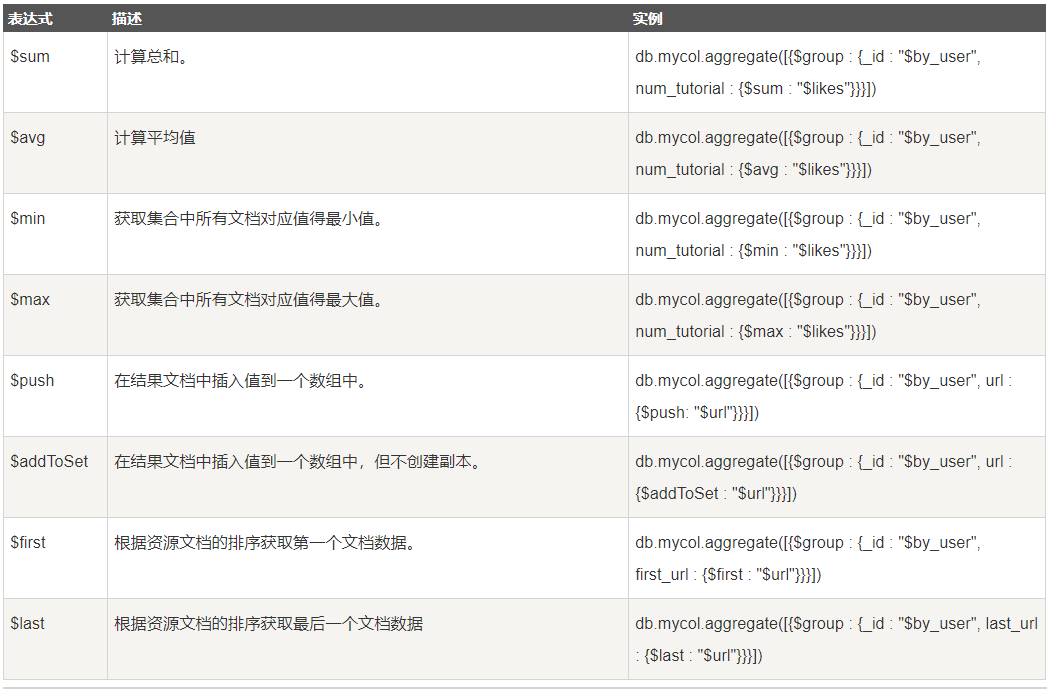Screen dimensions: 1057x693
Task: Click the example code containing {$sum : "$likes"}
Action: click(808, 72)
